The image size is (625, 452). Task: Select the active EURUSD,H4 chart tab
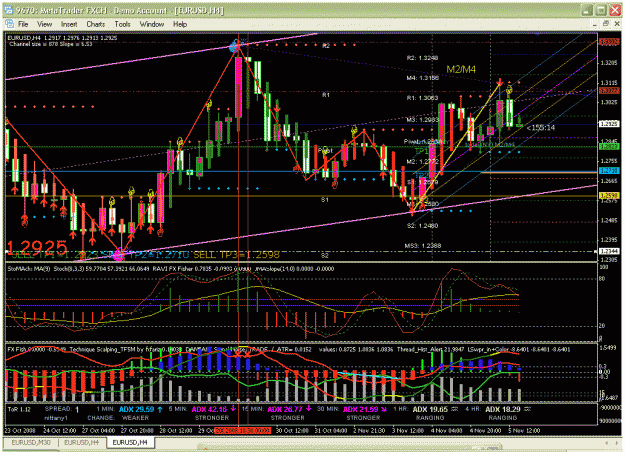(130, 442)
